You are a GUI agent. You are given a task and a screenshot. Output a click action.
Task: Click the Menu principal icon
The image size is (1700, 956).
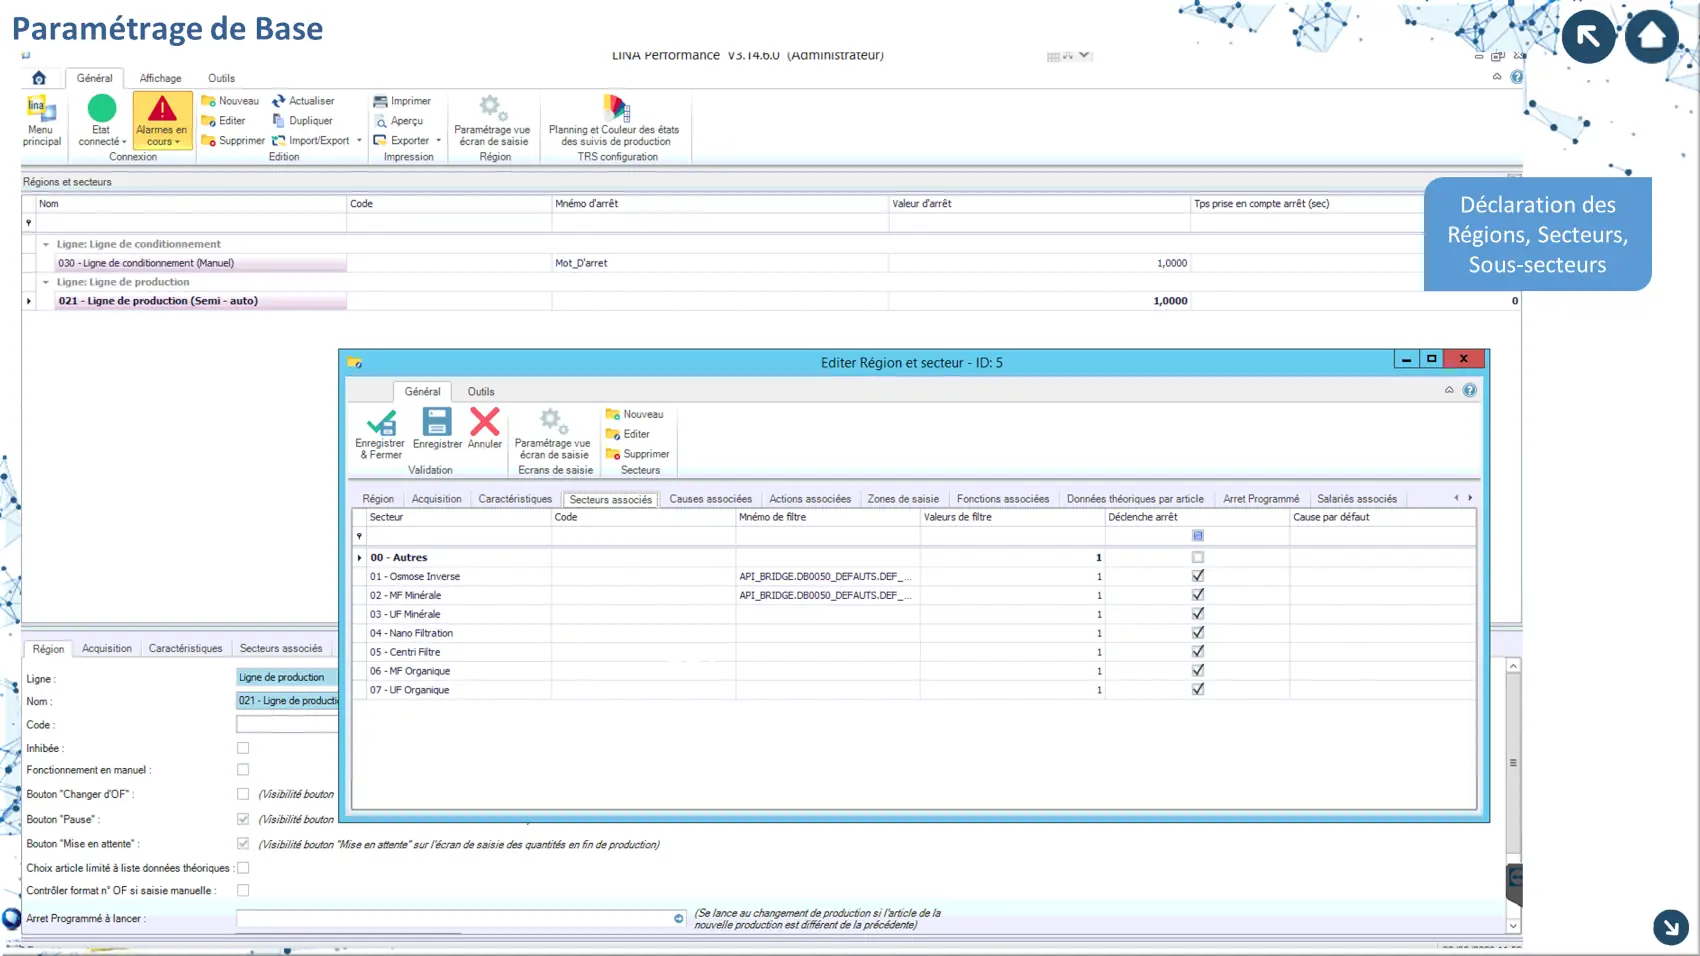[41, 110]
